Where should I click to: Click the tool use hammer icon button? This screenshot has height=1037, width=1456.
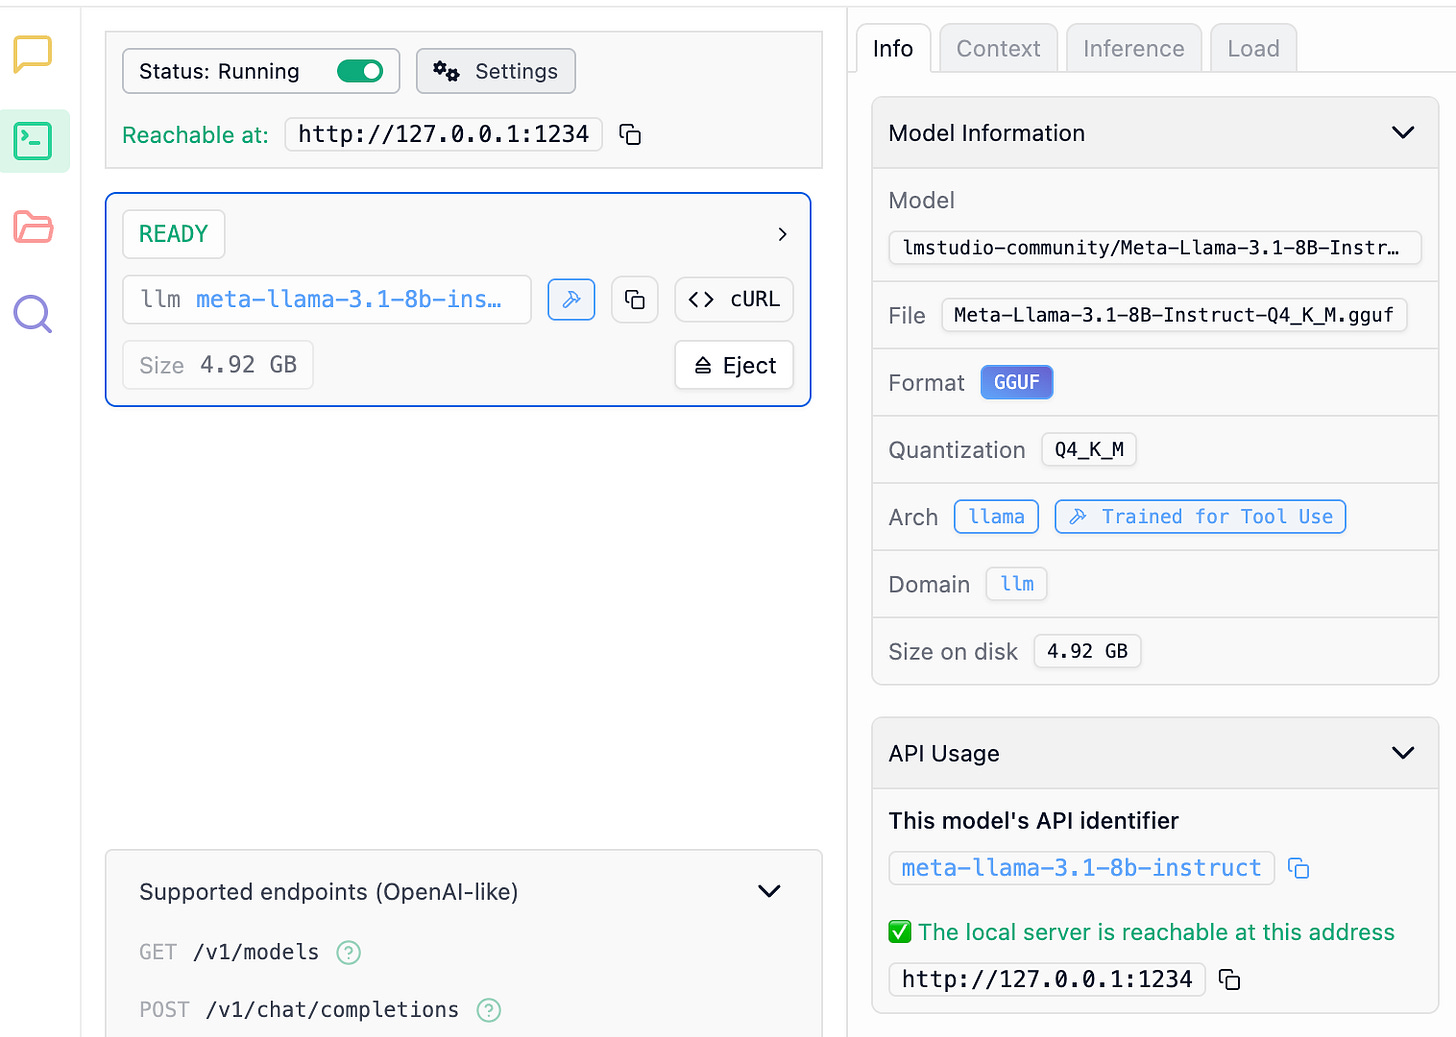coord(571,299)
